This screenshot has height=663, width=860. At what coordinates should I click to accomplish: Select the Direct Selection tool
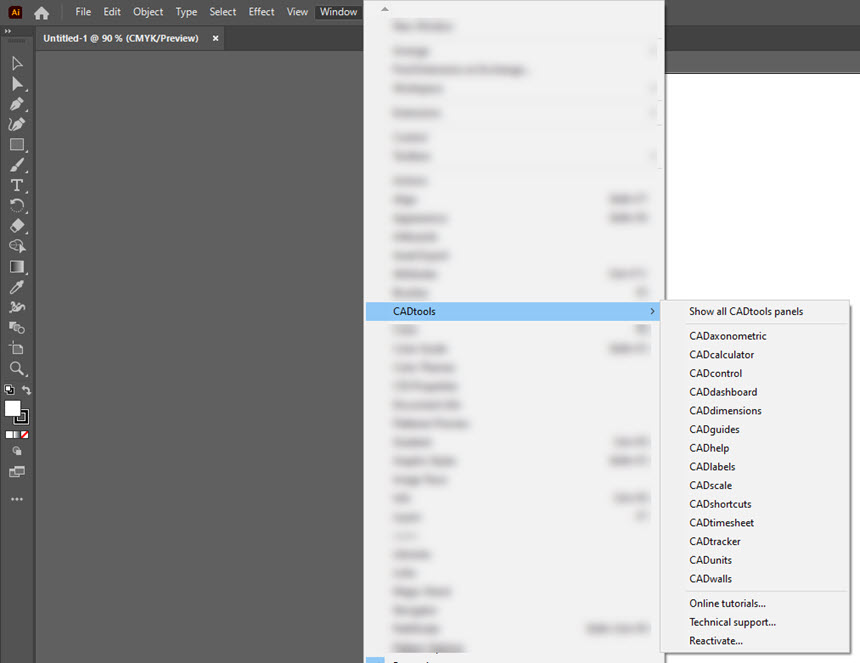coord(17,84)
